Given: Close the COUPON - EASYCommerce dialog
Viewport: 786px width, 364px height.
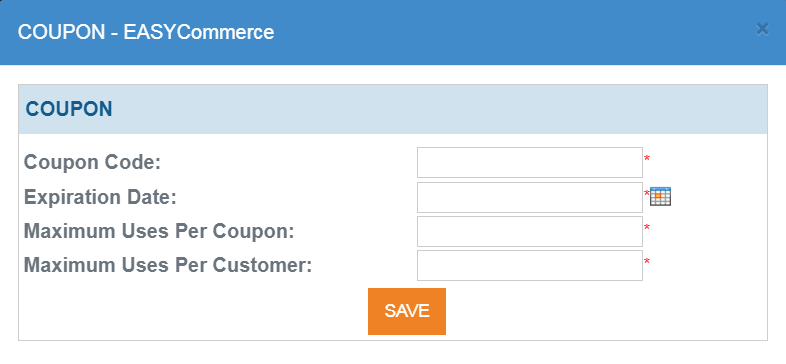Looking at the screenshot, I should coord(762,29).
